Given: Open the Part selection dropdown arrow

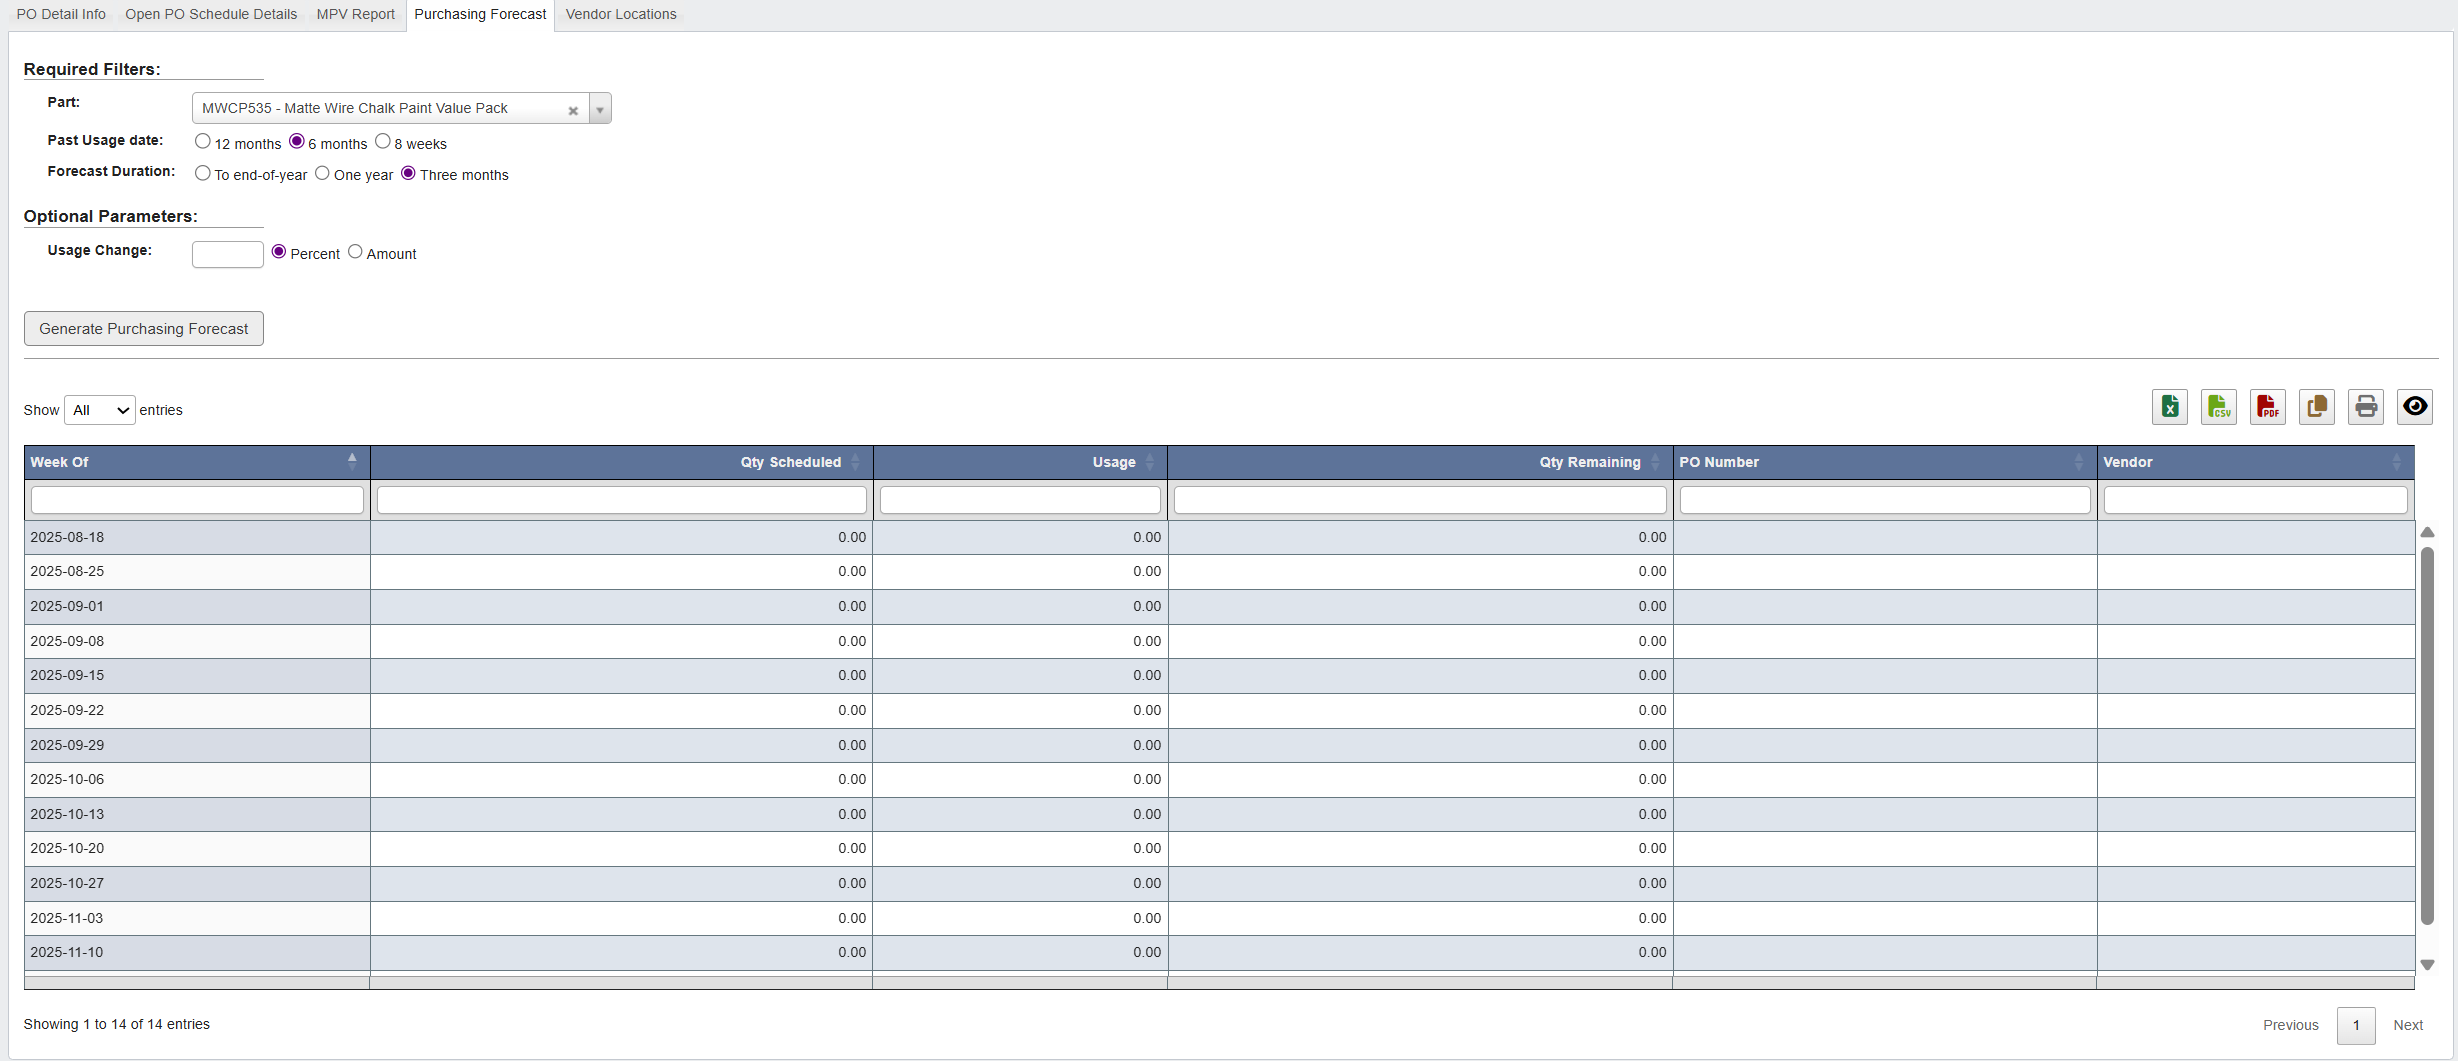Looking at the screenshot, I should [599, 108].
